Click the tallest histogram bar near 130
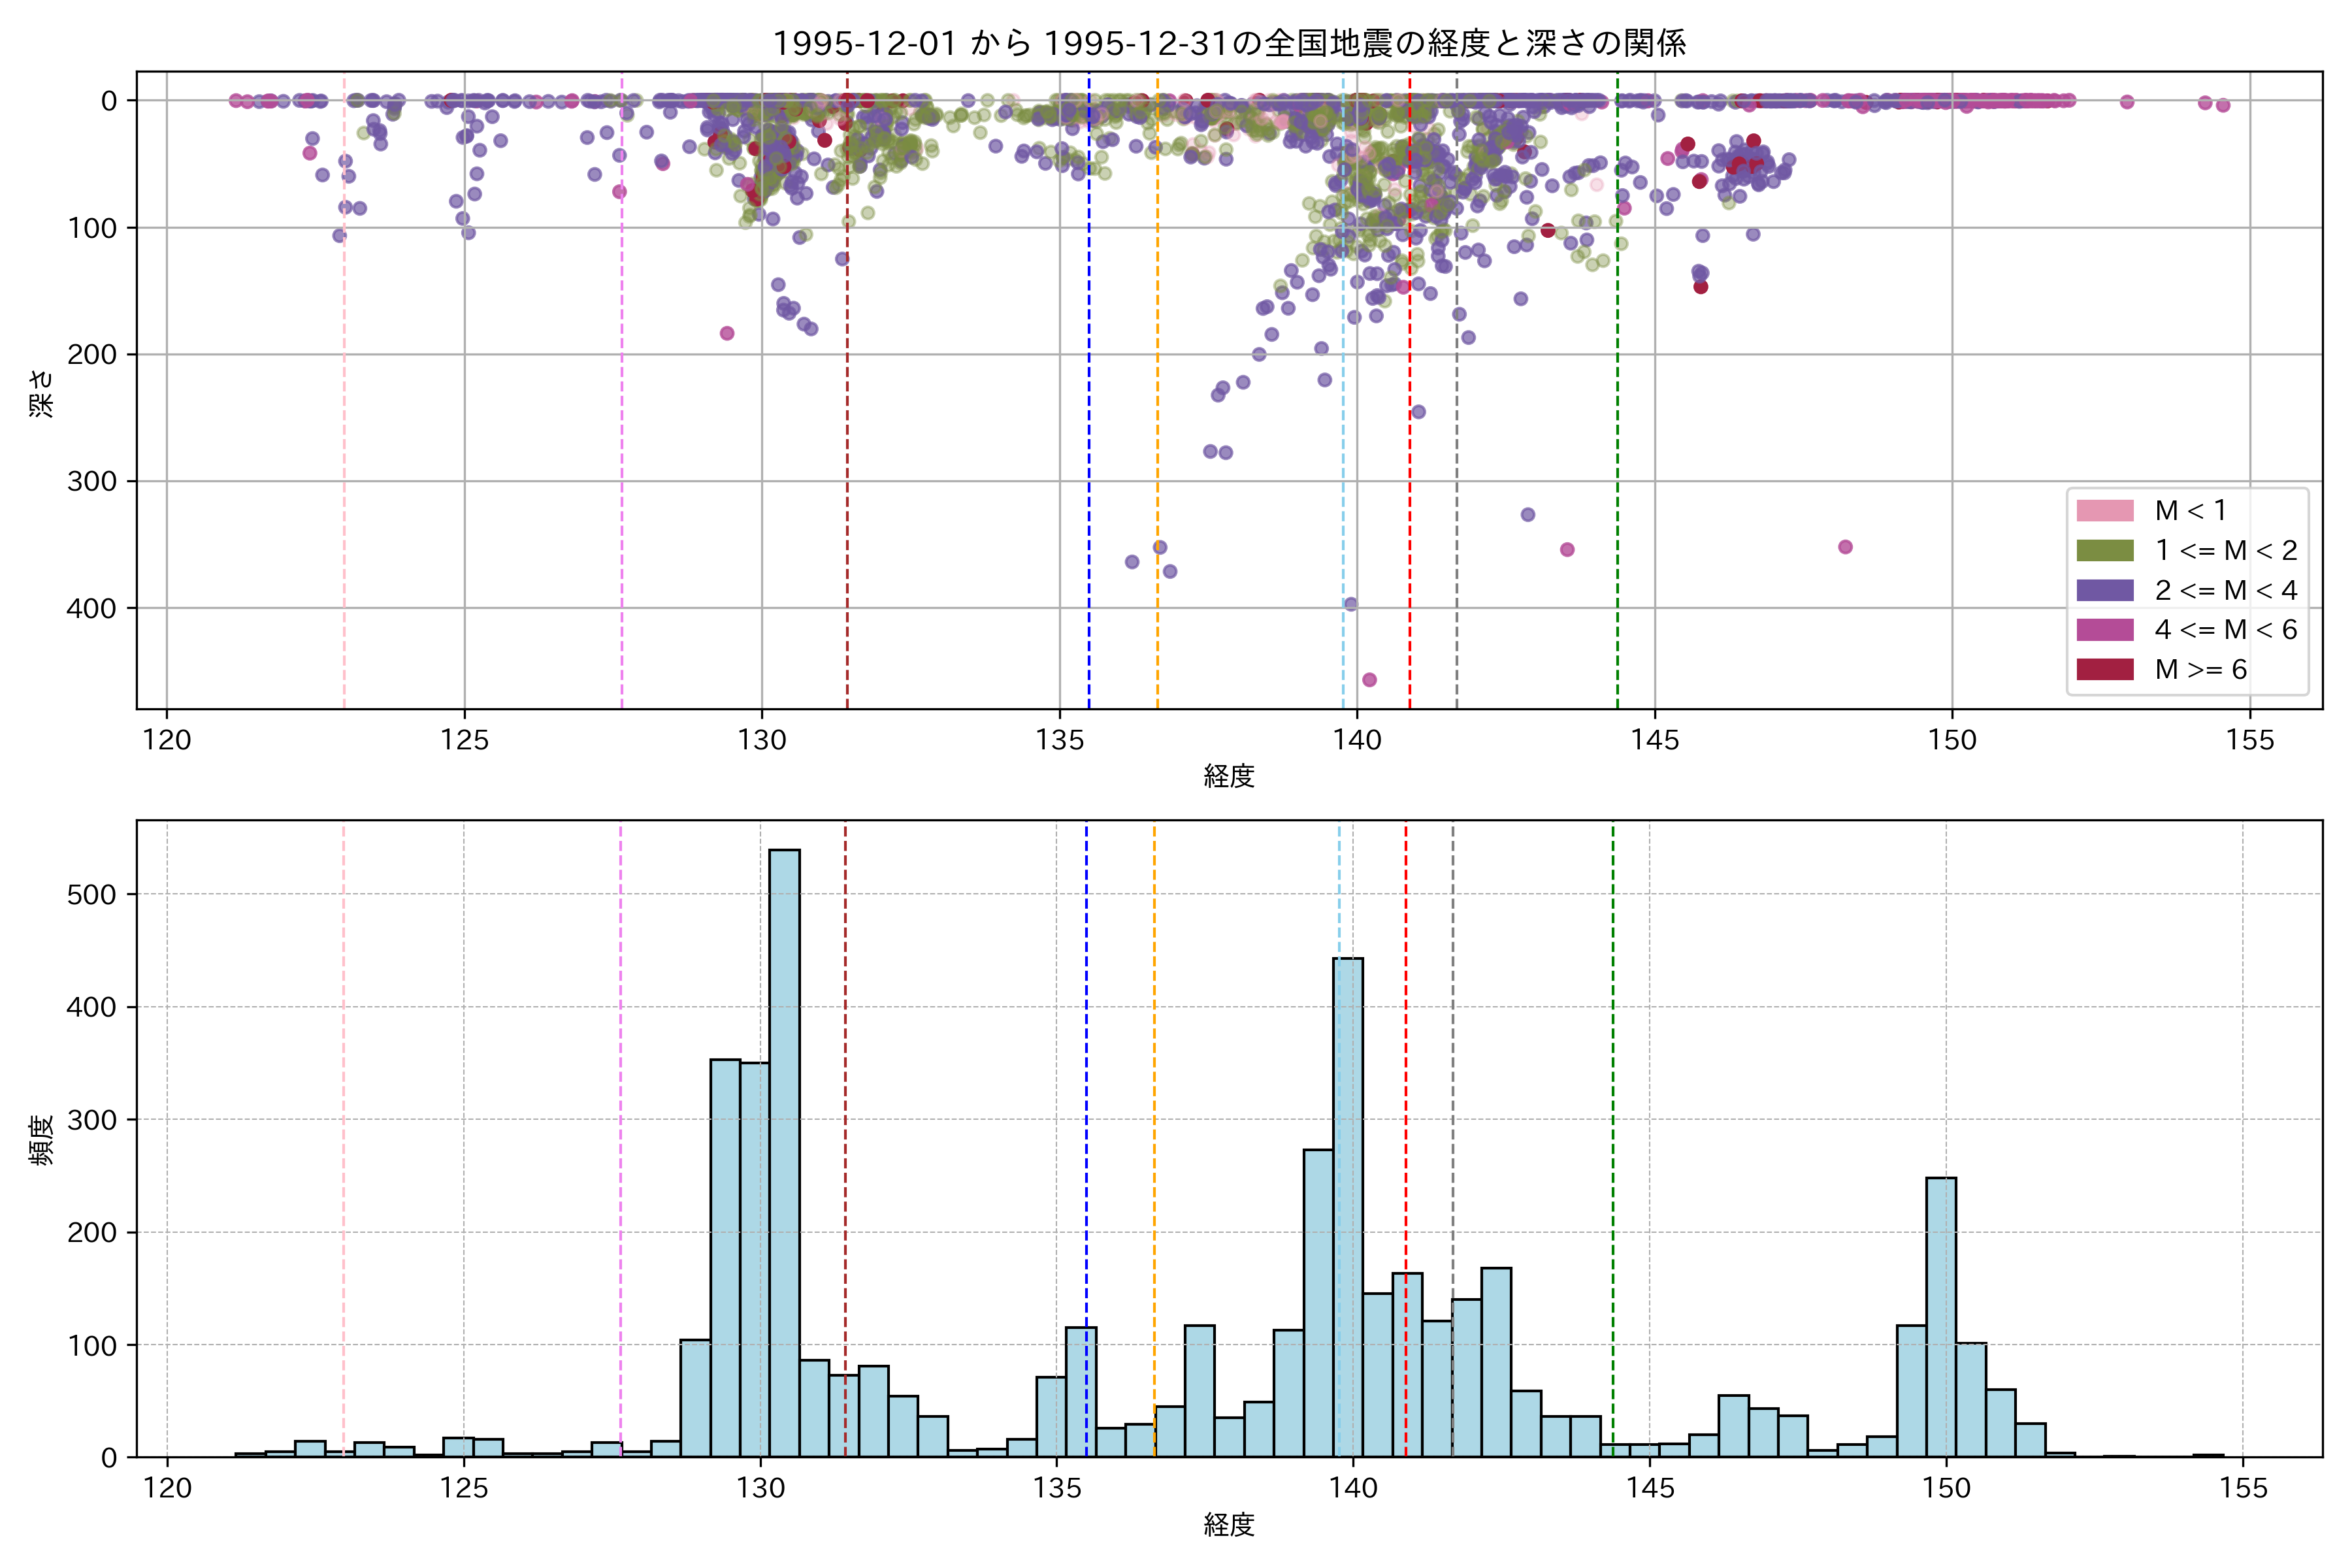The height and width of the screenshot is (1568, 2352). tap(784, 1150)
